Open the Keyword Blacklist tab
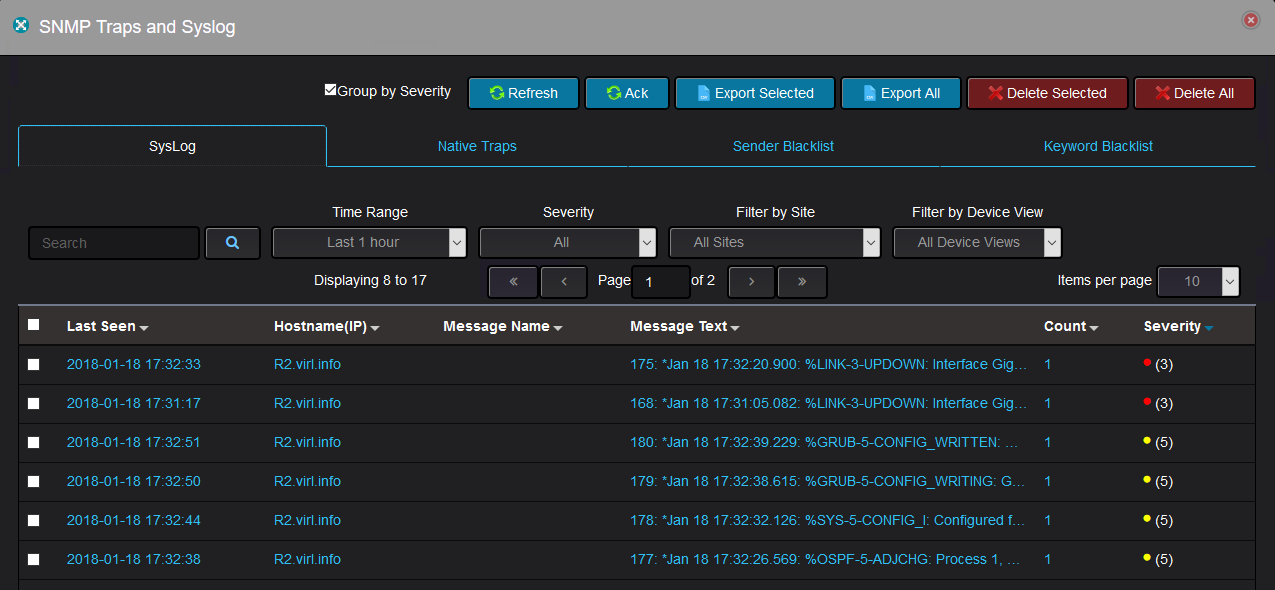Viewport: 1275px width, 590px height. tap(1098, 146)
